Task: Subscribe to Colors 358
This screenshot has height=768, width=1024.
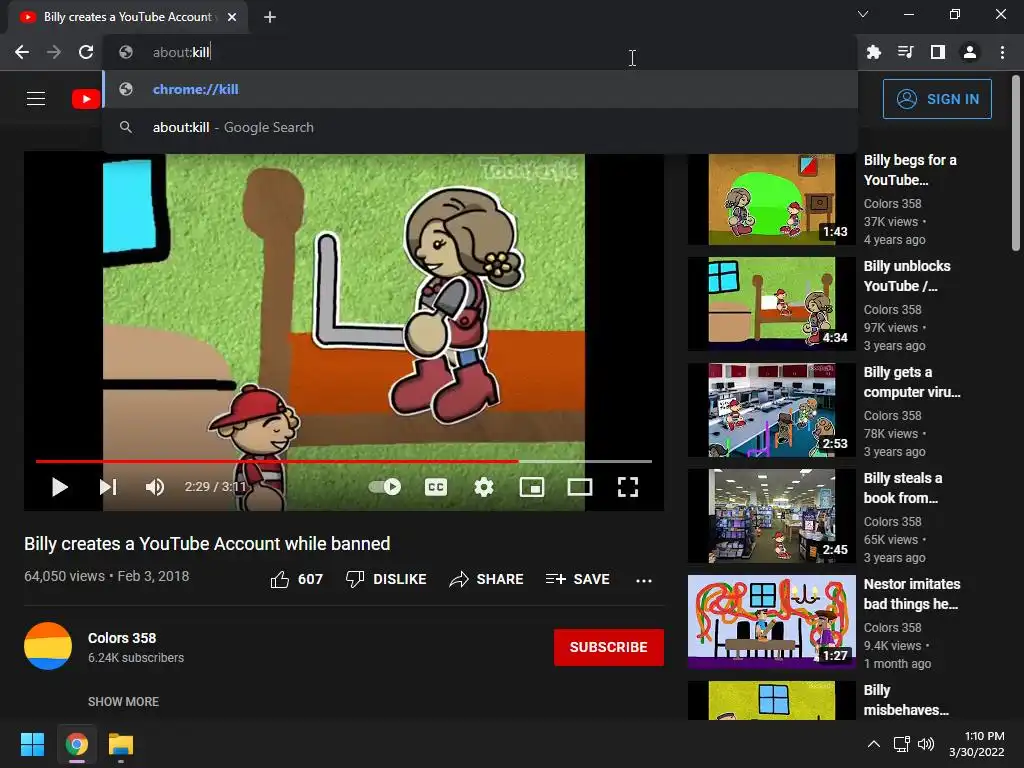Action: [x=609, y=647]
